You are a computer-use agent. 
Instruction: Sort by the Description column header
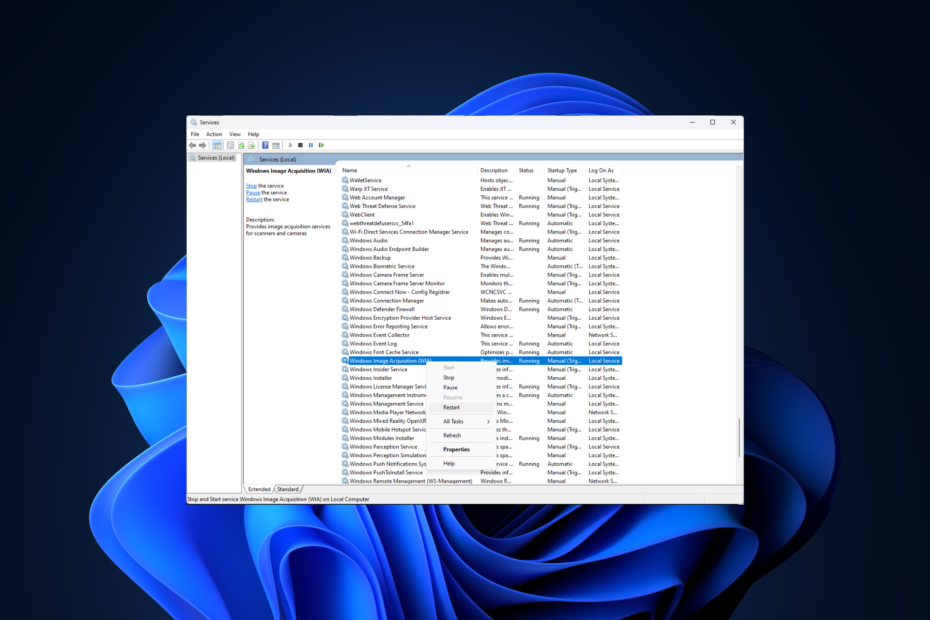(497, 170)
